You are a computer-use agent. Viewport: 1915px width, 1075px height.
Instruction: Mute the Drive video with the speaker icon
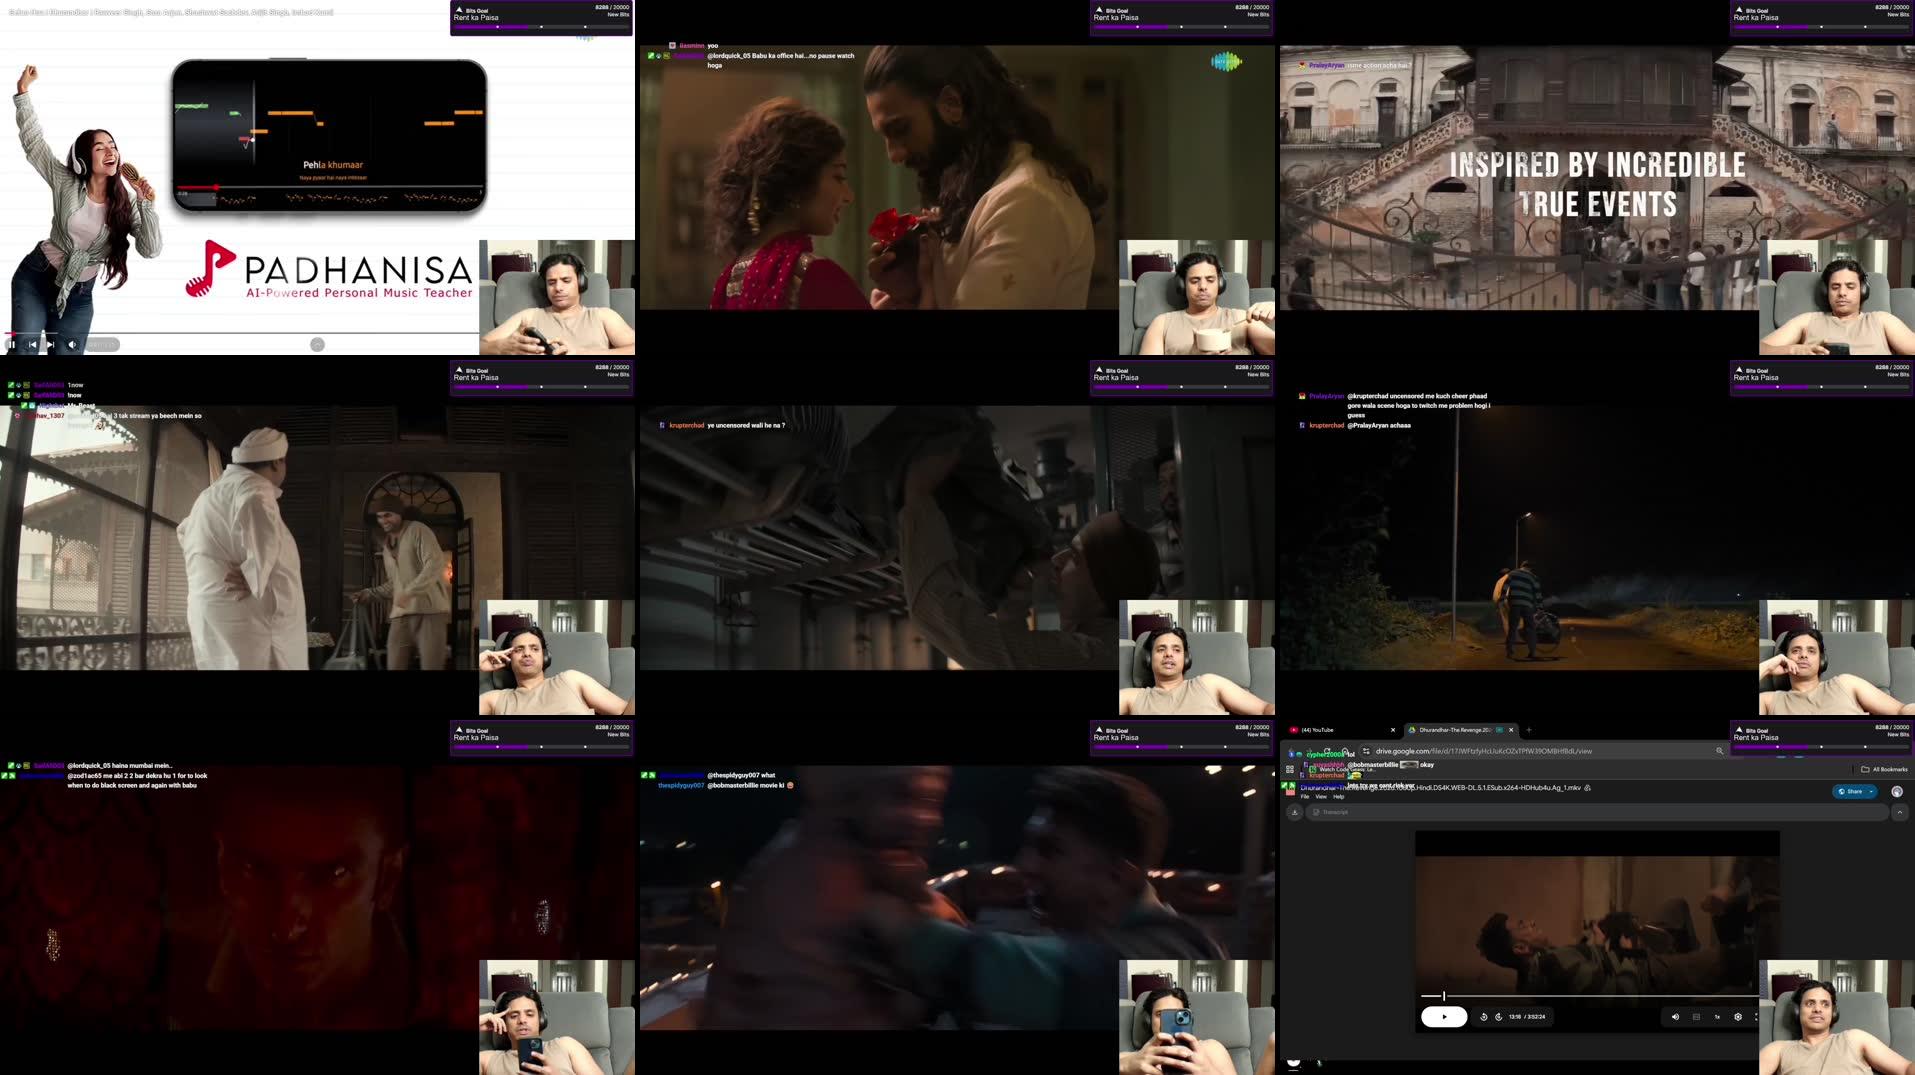[x=1675, y=1017]
